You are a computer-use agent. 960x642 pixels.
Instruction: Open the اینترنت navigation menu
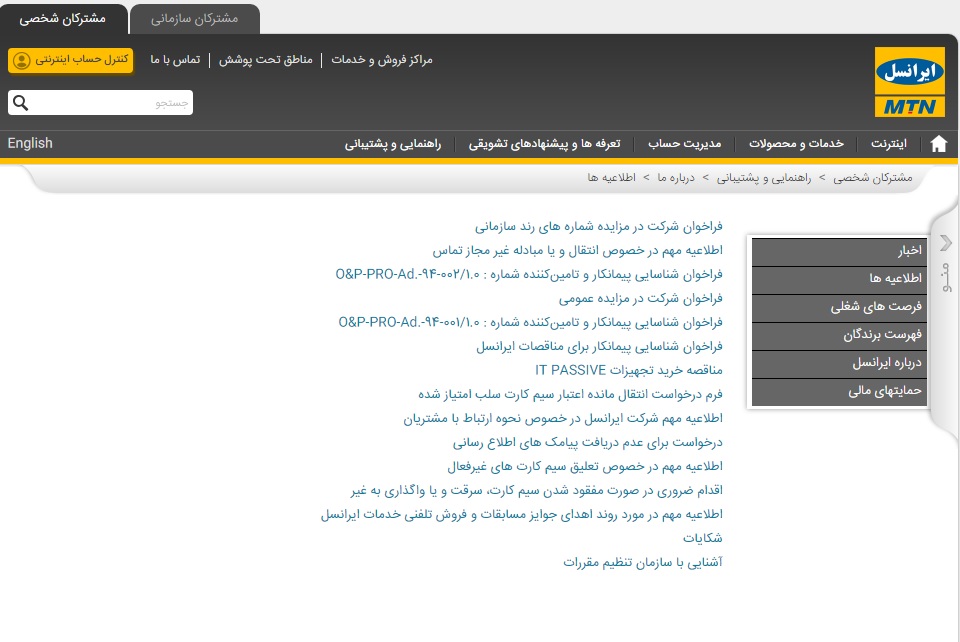pyautogui.click(x=888, y=144)
